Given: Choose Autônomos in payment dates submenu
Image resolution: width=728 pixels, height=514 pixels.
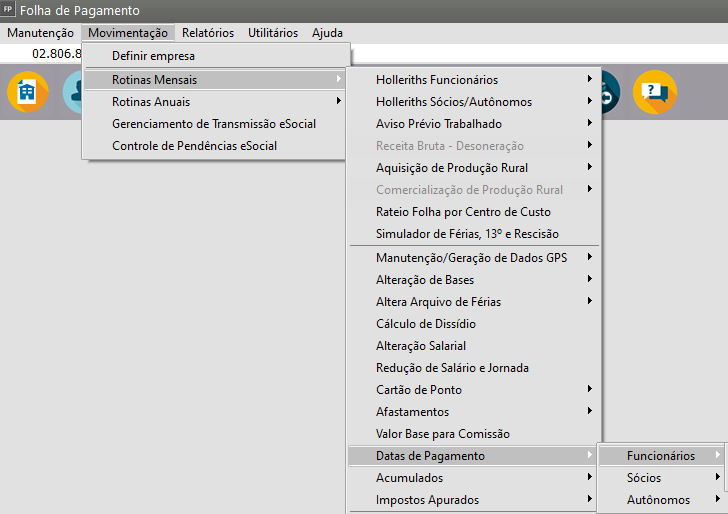Looking at the screenshot, I should (x=658, y=500).
